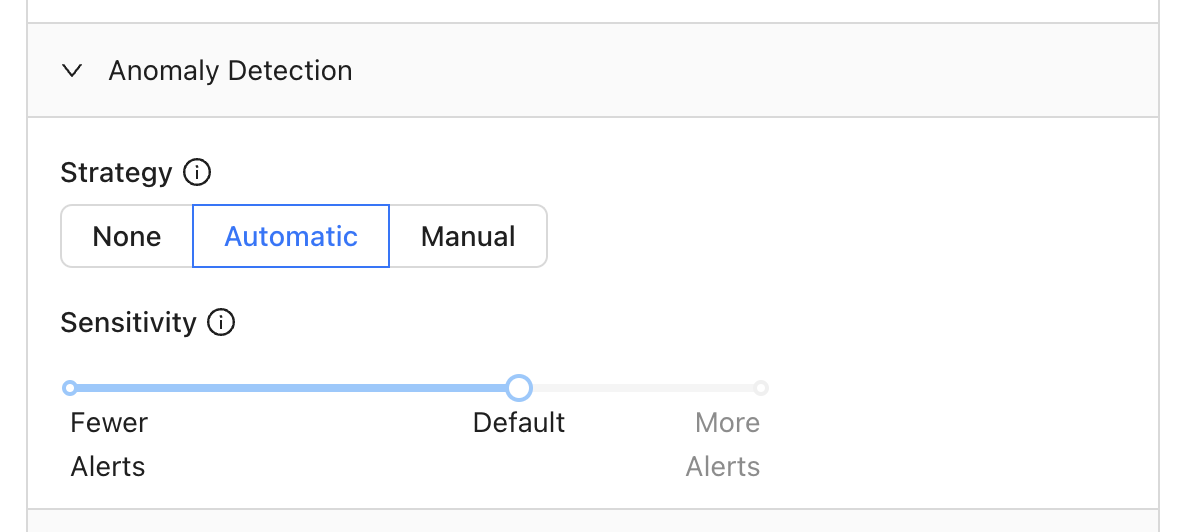Image resolution: width=1184 pixels, height=532 pixels.
Task: Click the panel section below the sensitivity settings
Action: pyautogui.click(x=593, y=521)
